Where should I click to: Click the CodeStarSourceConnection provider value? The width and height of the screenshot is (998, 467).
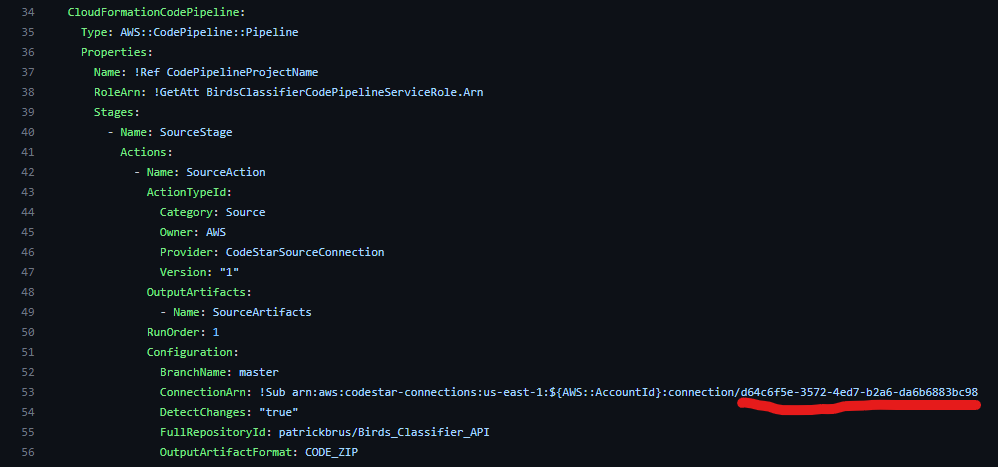(x=305, y=252)
